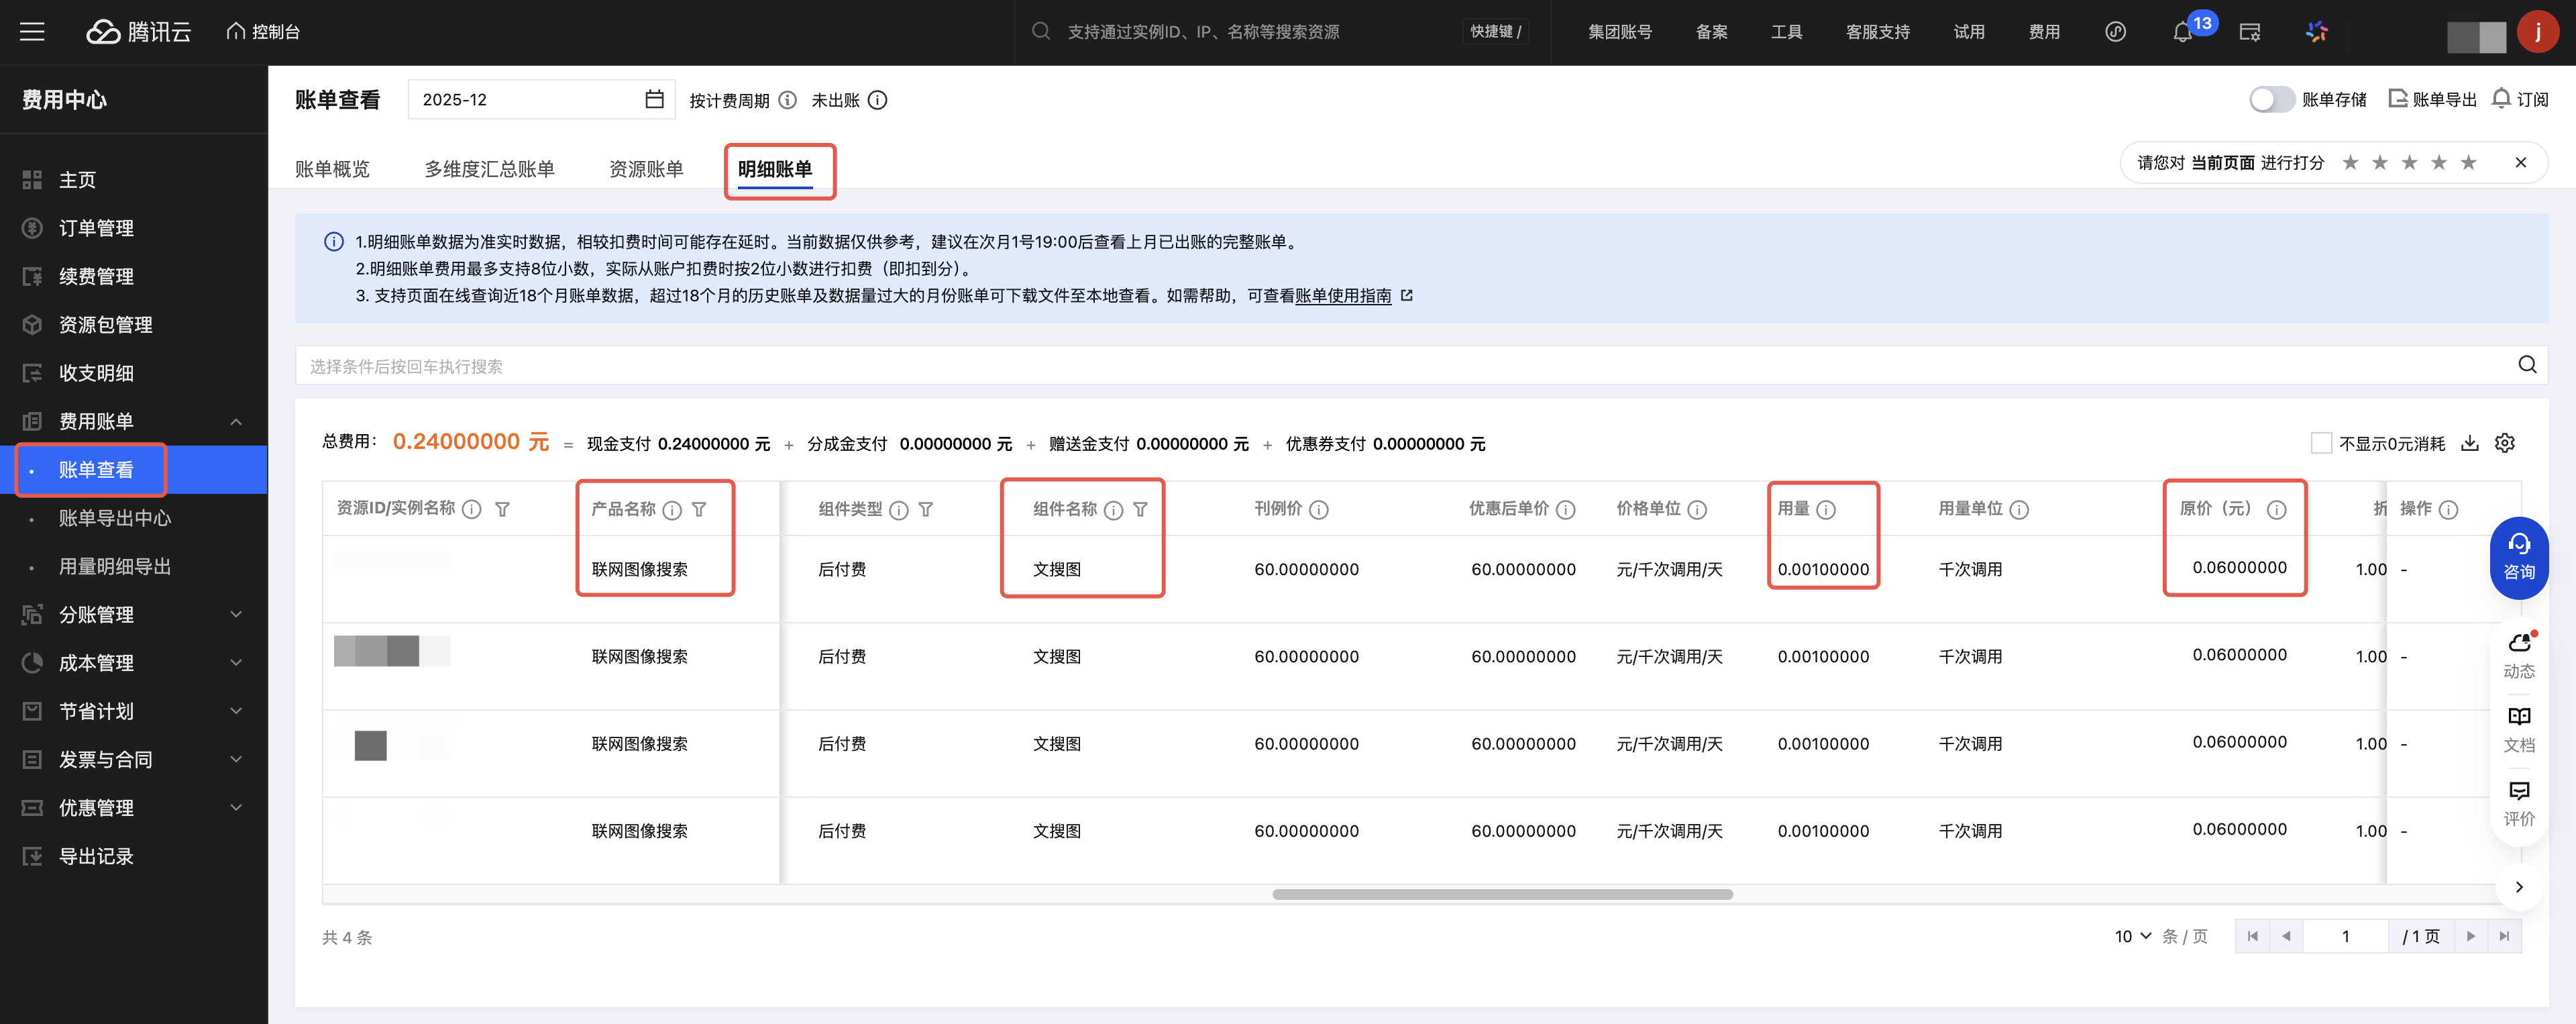Click the download icon beside the zero-consumption option
The image size is (2576, 1024).
click(x=2469, y=443)
